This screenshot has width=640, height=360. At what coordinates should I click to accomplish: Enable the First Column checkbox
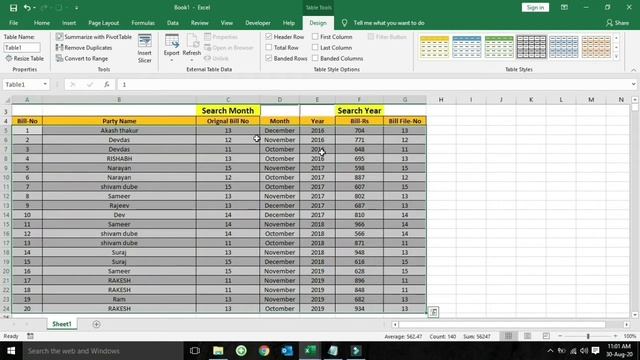[315, 37]
